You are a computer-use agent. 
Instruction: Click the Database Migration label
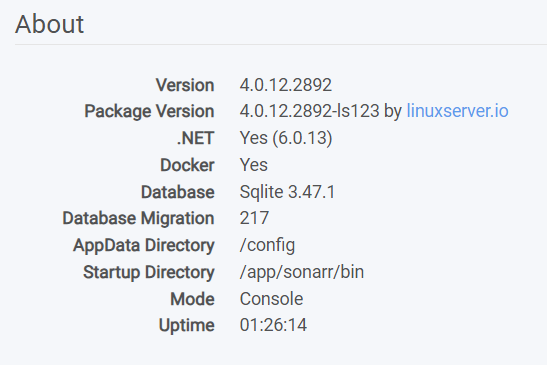[x=138, y=218]
